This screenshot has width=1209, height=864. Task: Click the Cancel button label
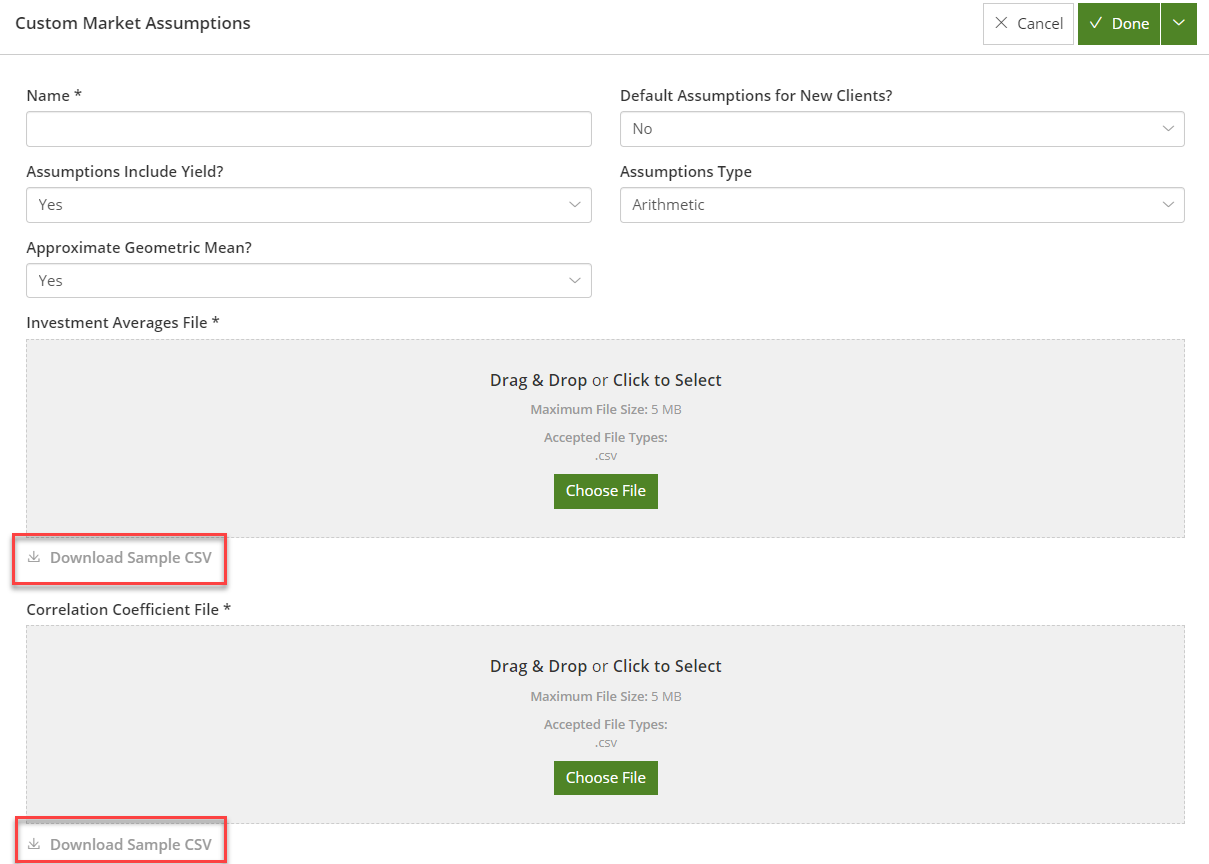1040,23
